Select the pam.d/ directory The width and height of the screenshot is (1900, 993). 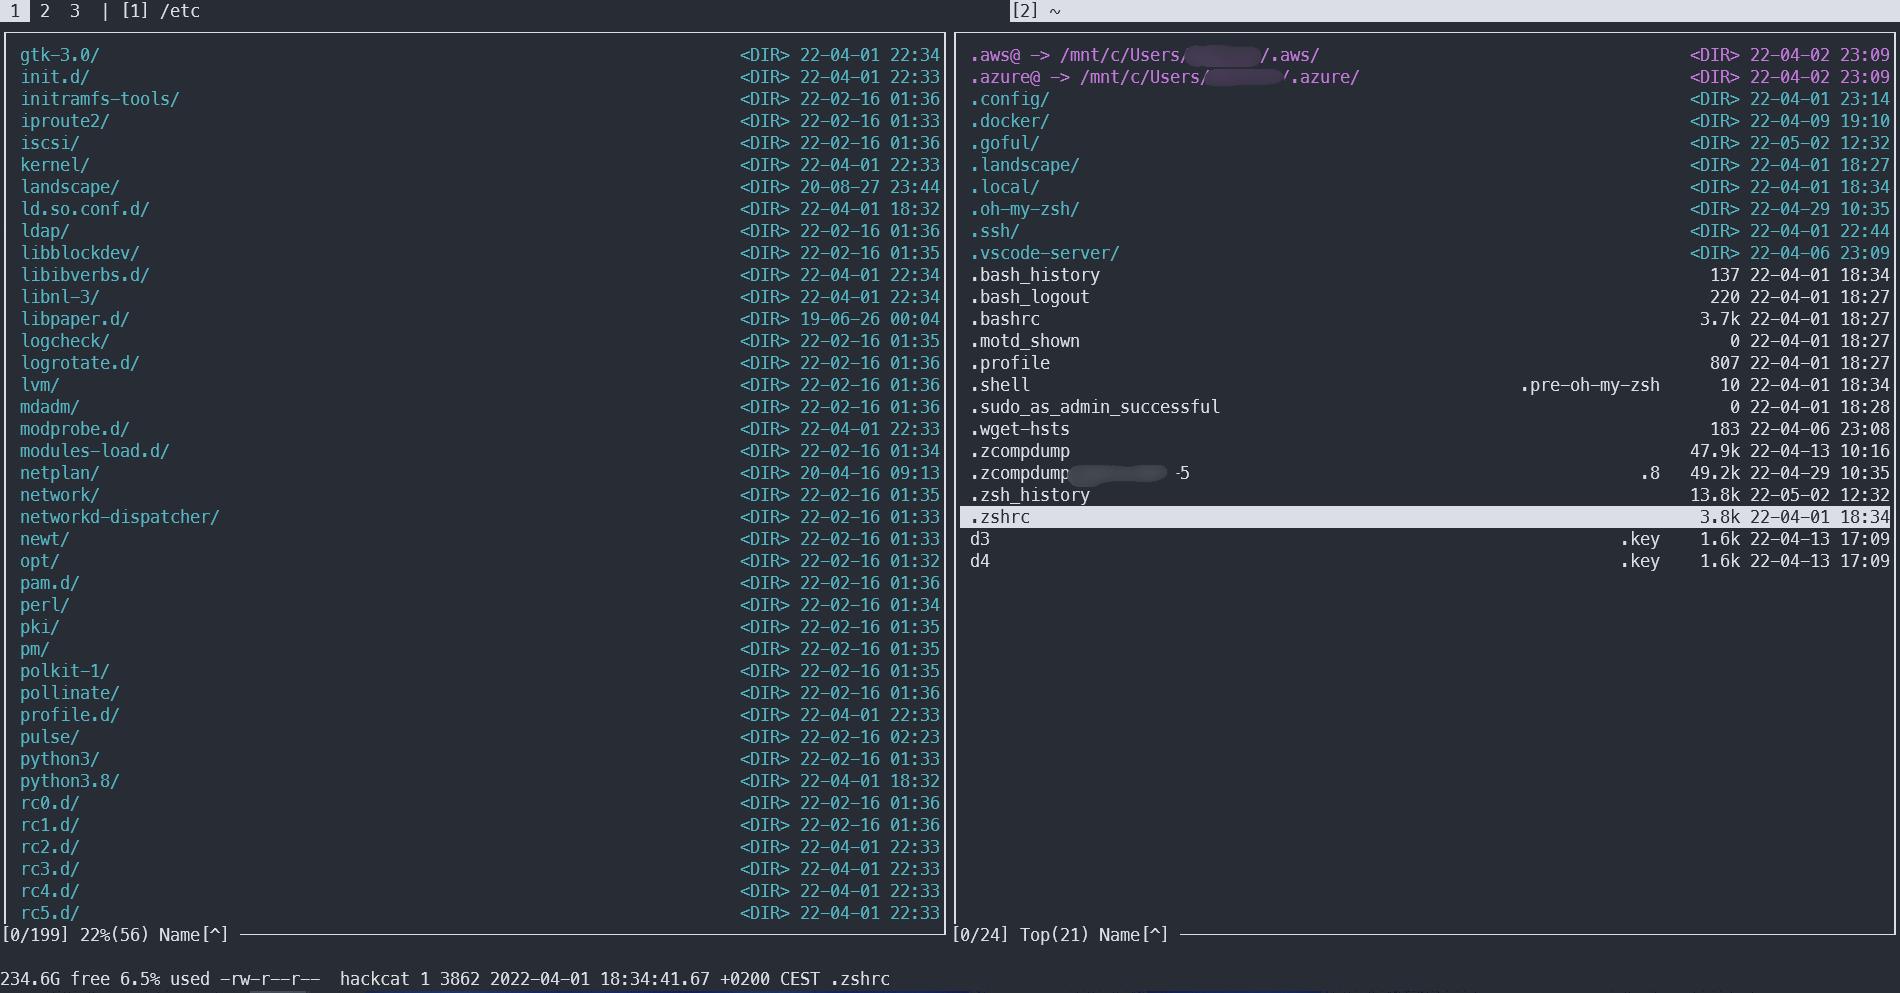pos(480,583)
